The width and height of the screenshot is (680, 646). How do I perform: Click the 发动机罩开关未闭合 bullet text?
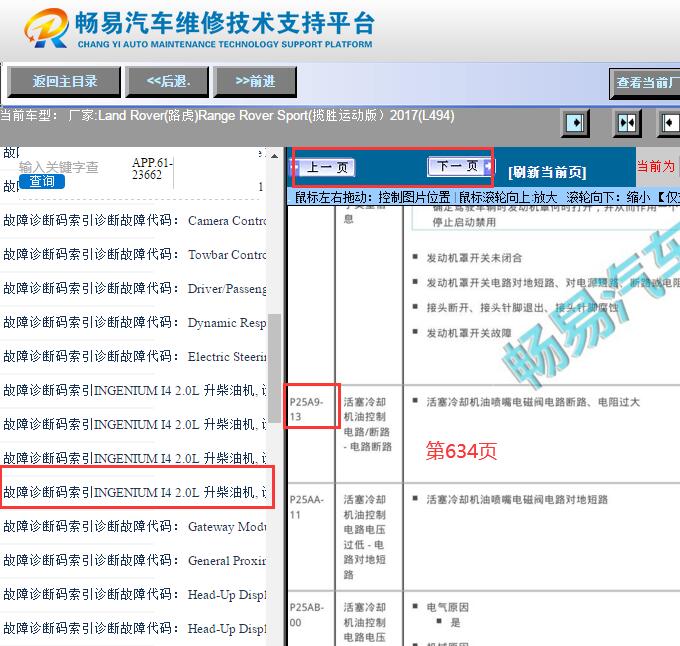click(x=474, y=258)
